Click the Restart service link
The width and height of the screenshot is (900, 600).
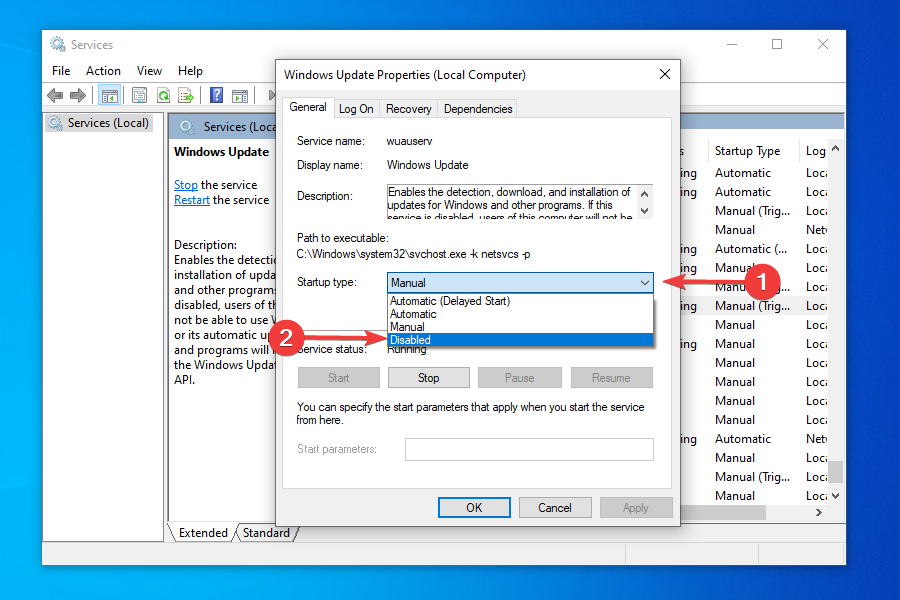point(192,199)
